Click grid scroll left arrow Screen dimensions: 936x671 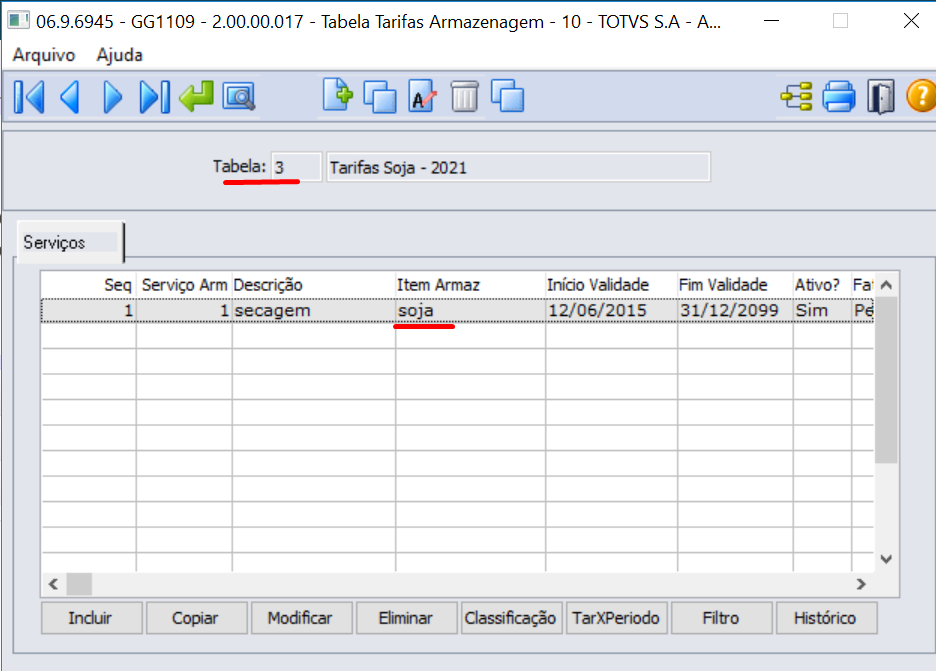coord(53,584)
